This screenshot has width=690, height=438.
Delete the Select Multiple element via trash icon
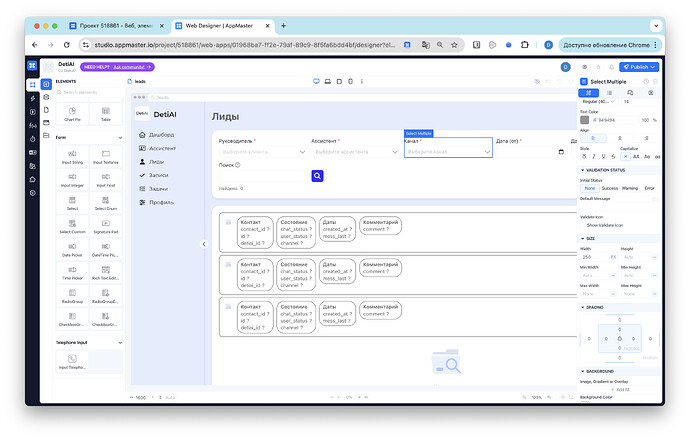click(655, 81)
